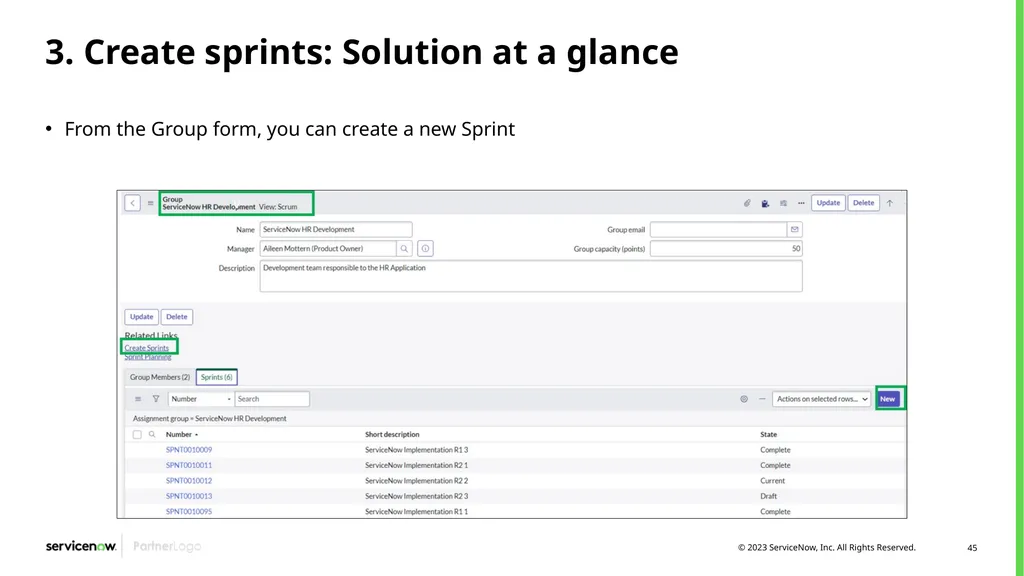This screenshot has height=576, width=1024.
Task: Click the list personalize gear icon
Action: pos(744,399)
